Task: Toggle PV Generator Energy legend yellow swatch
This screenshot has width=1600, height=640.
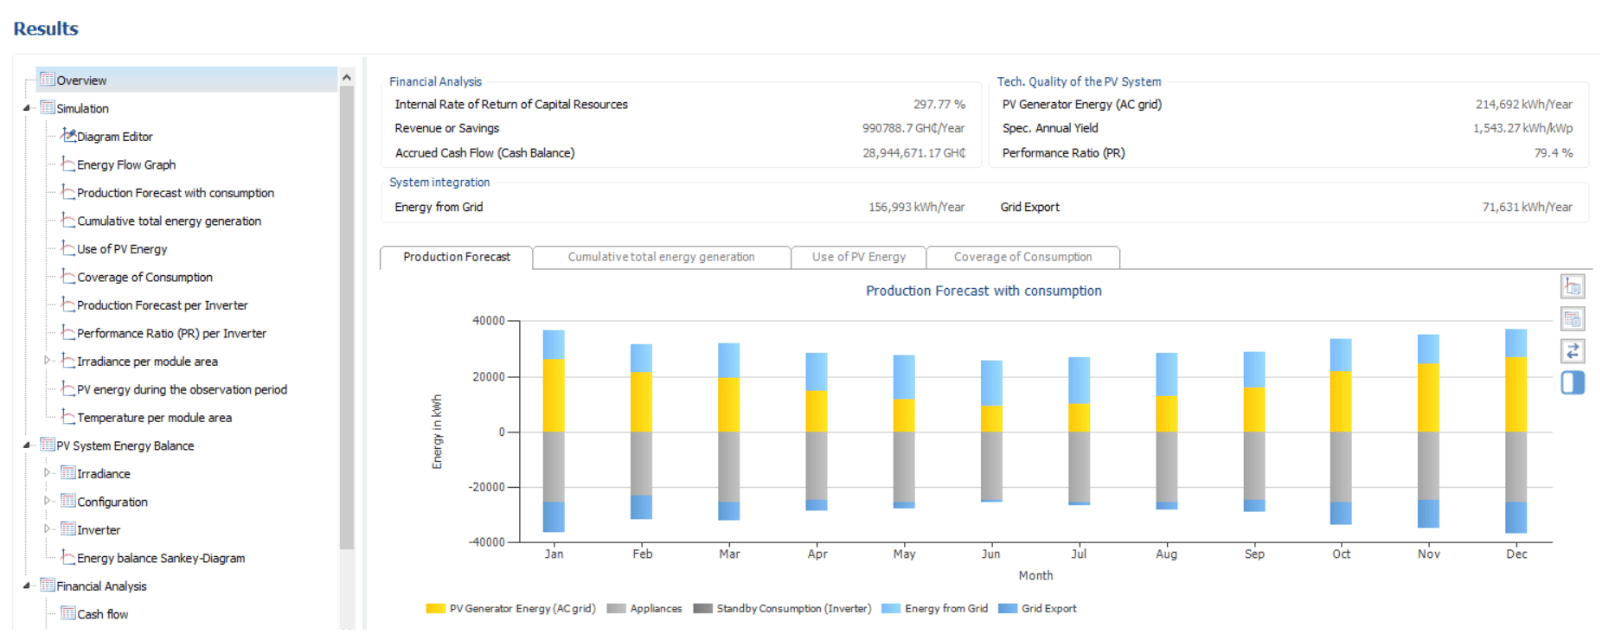Action: [x=435, y=608]
